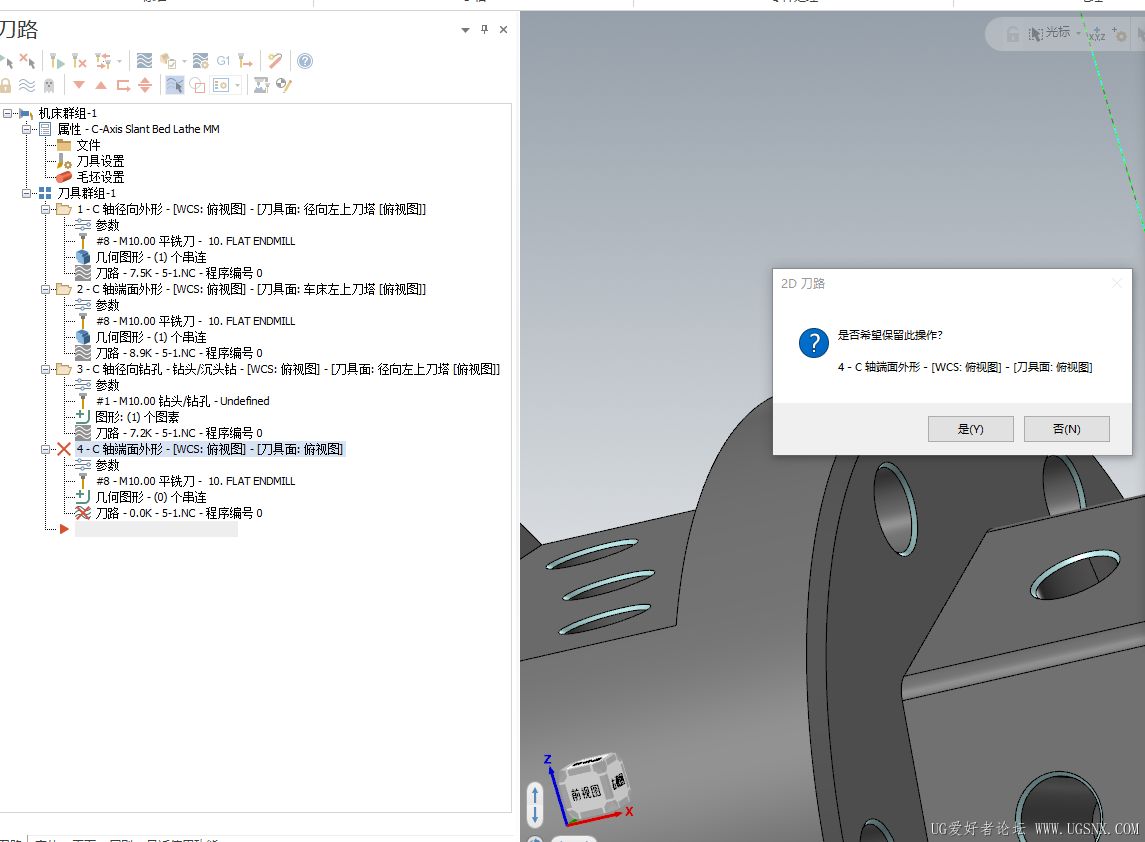Image resolution: width=1145 pixels, height=842 pixels.
Task: Collapse the 刀具群组-1 node
Action: [x=26, y=194]
